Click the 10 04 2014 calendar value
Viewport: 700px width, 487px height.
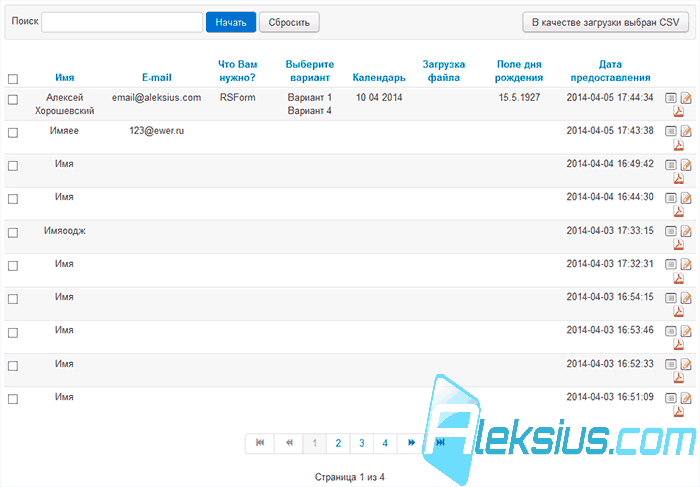[379, 97]
